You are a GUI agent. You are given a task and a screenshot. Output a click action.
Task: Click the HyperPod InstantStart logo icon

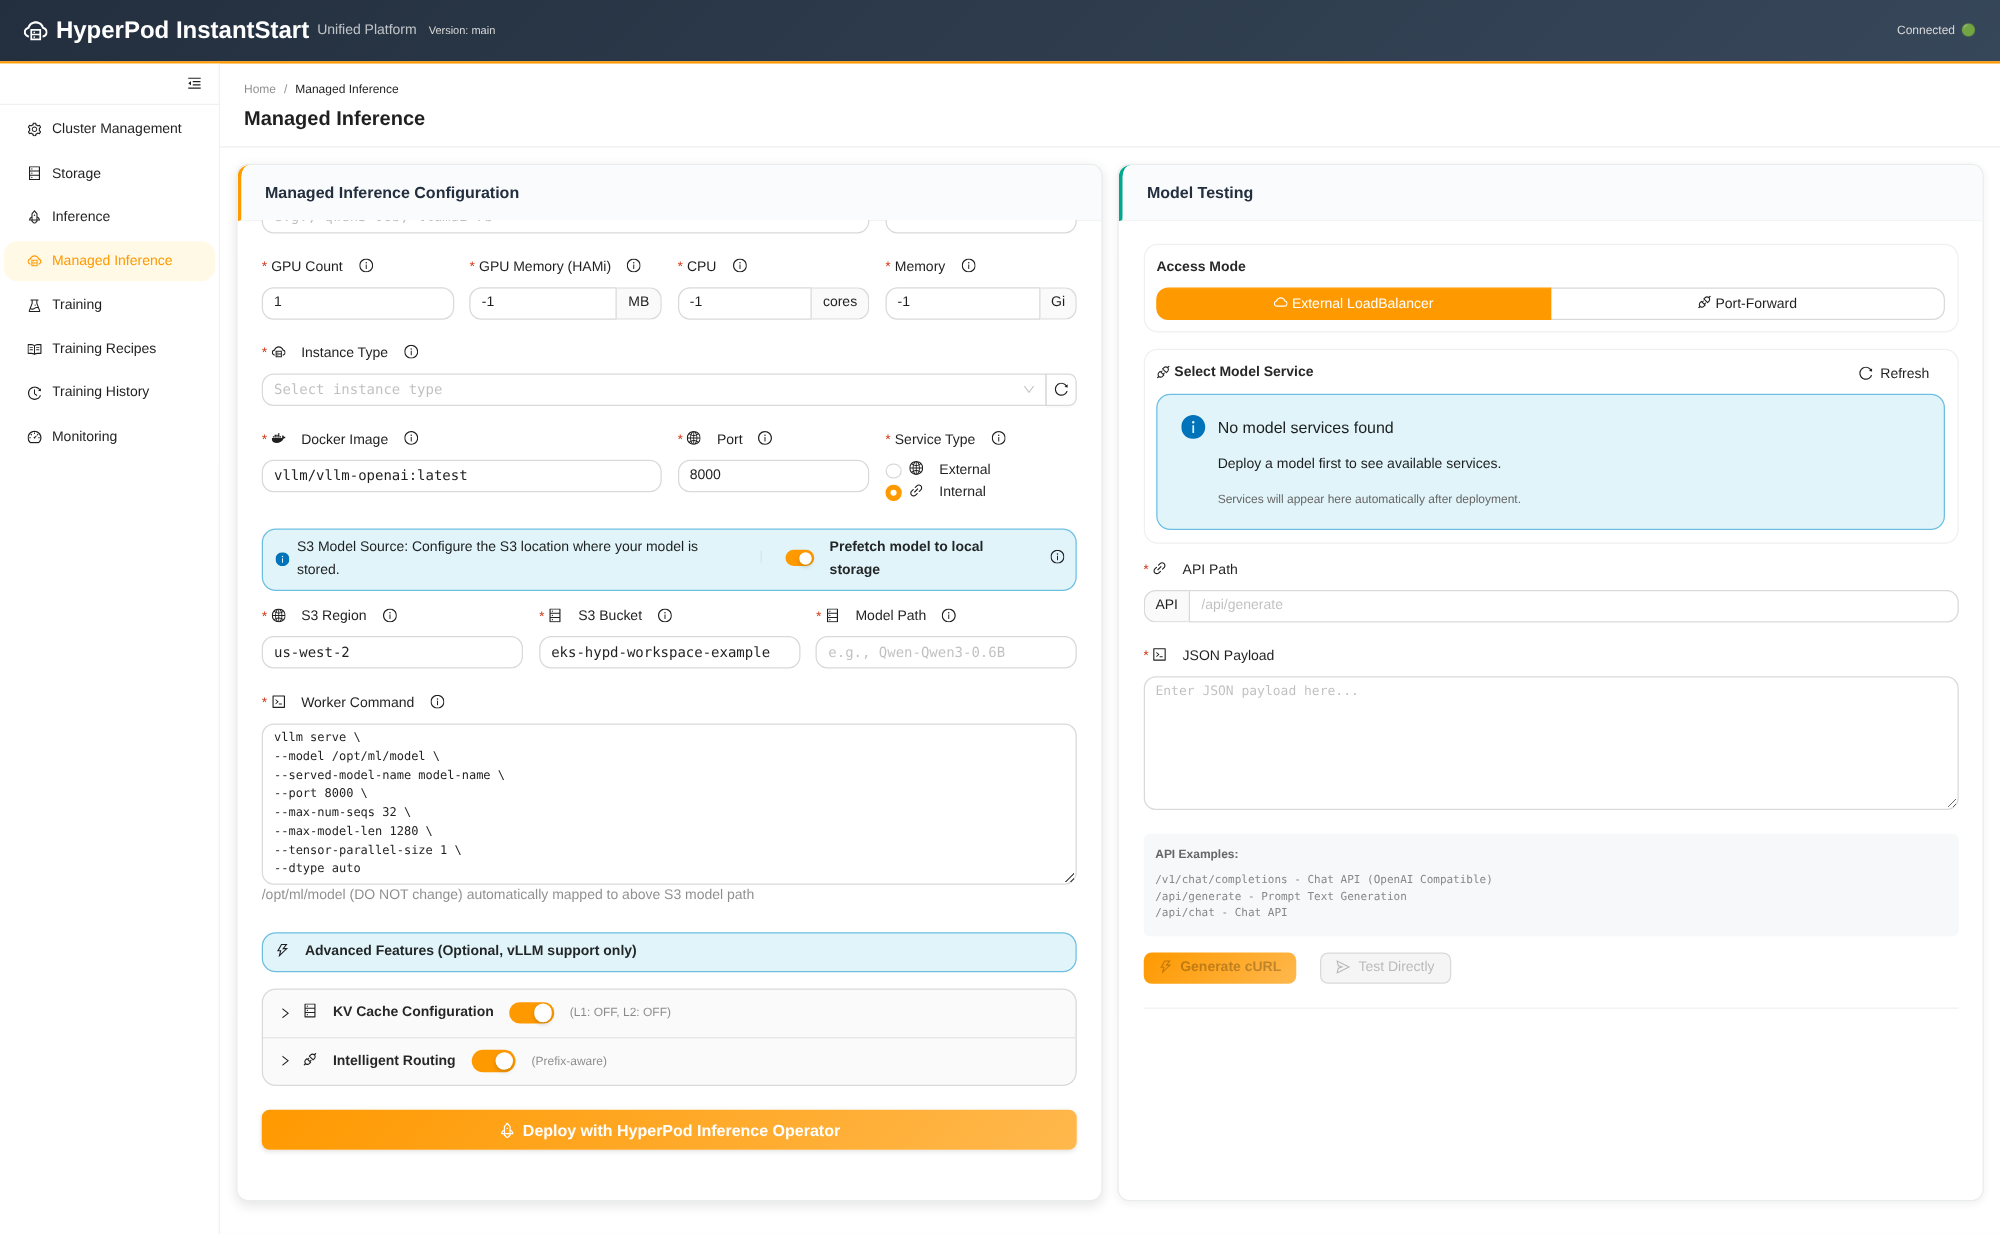click(x=35, y=31)
